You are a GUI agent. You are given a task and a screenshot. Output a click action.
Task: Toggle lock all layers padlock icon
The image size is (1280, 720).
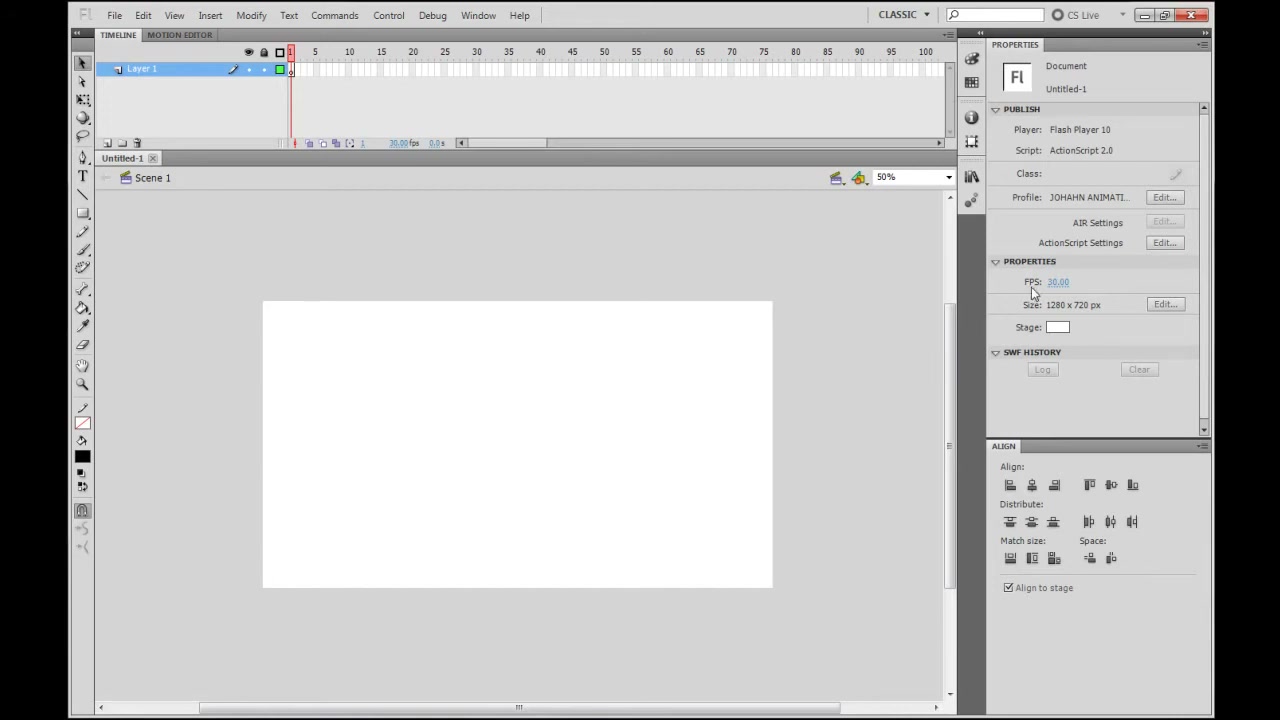[264, 52]
